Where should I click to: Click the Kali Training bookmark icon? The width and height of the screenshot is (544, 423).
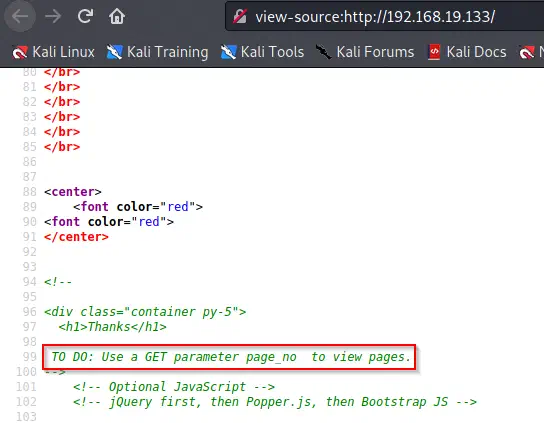click(x=114, y=52)
